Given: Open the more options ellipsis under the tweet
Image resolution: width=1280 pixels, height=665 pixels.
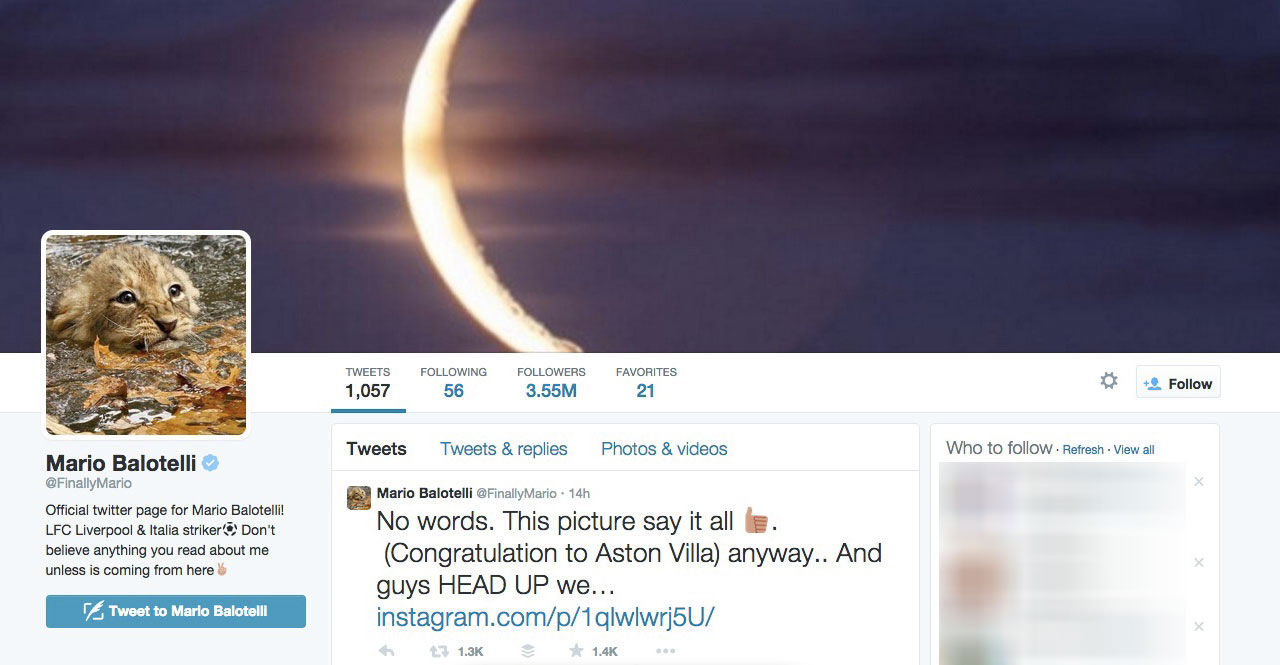Looking at the screenshot, I should click(x=665, y=651).
